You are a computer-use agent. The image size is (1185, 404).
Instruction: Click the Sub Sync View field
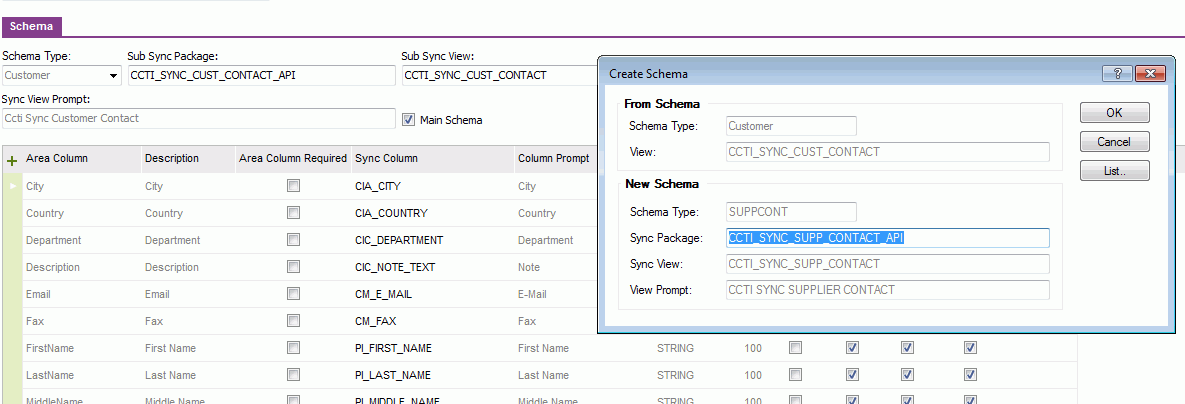500,76
